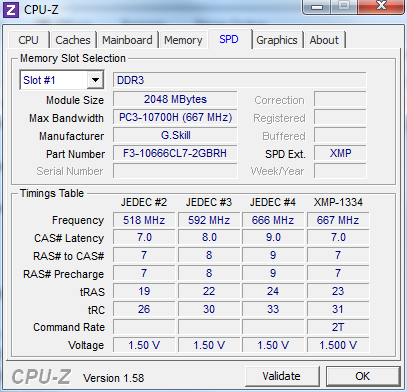Click the 518 MHz frequency cell
The height and width of the screenshot is (392, 407).
144,220
